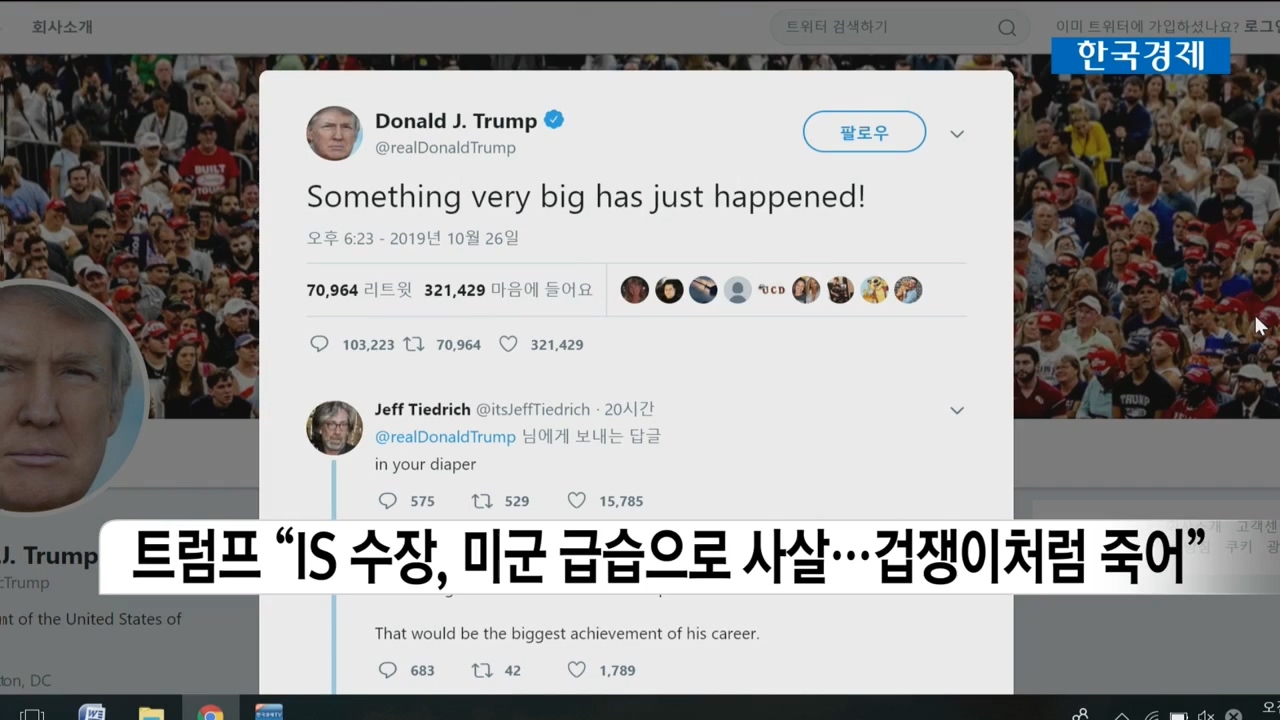Like Jeff Tiedrich's reply with 15,785 hearts
This screenshot has height=720, width=1280.
577,500
